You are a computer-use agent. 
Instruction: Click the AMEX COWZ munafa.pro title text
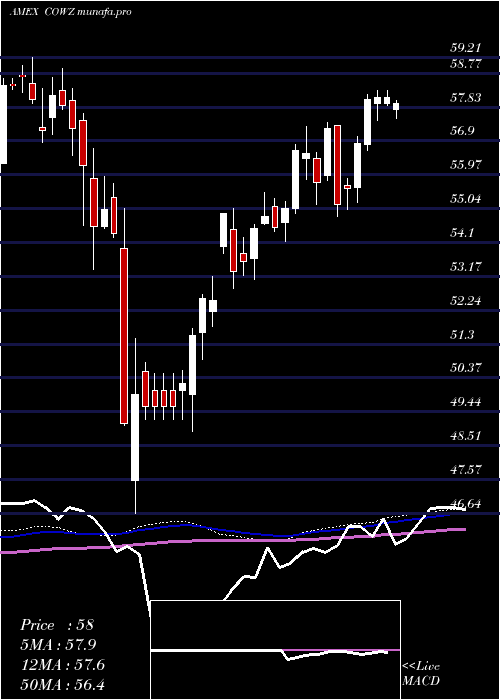(70, 12)
